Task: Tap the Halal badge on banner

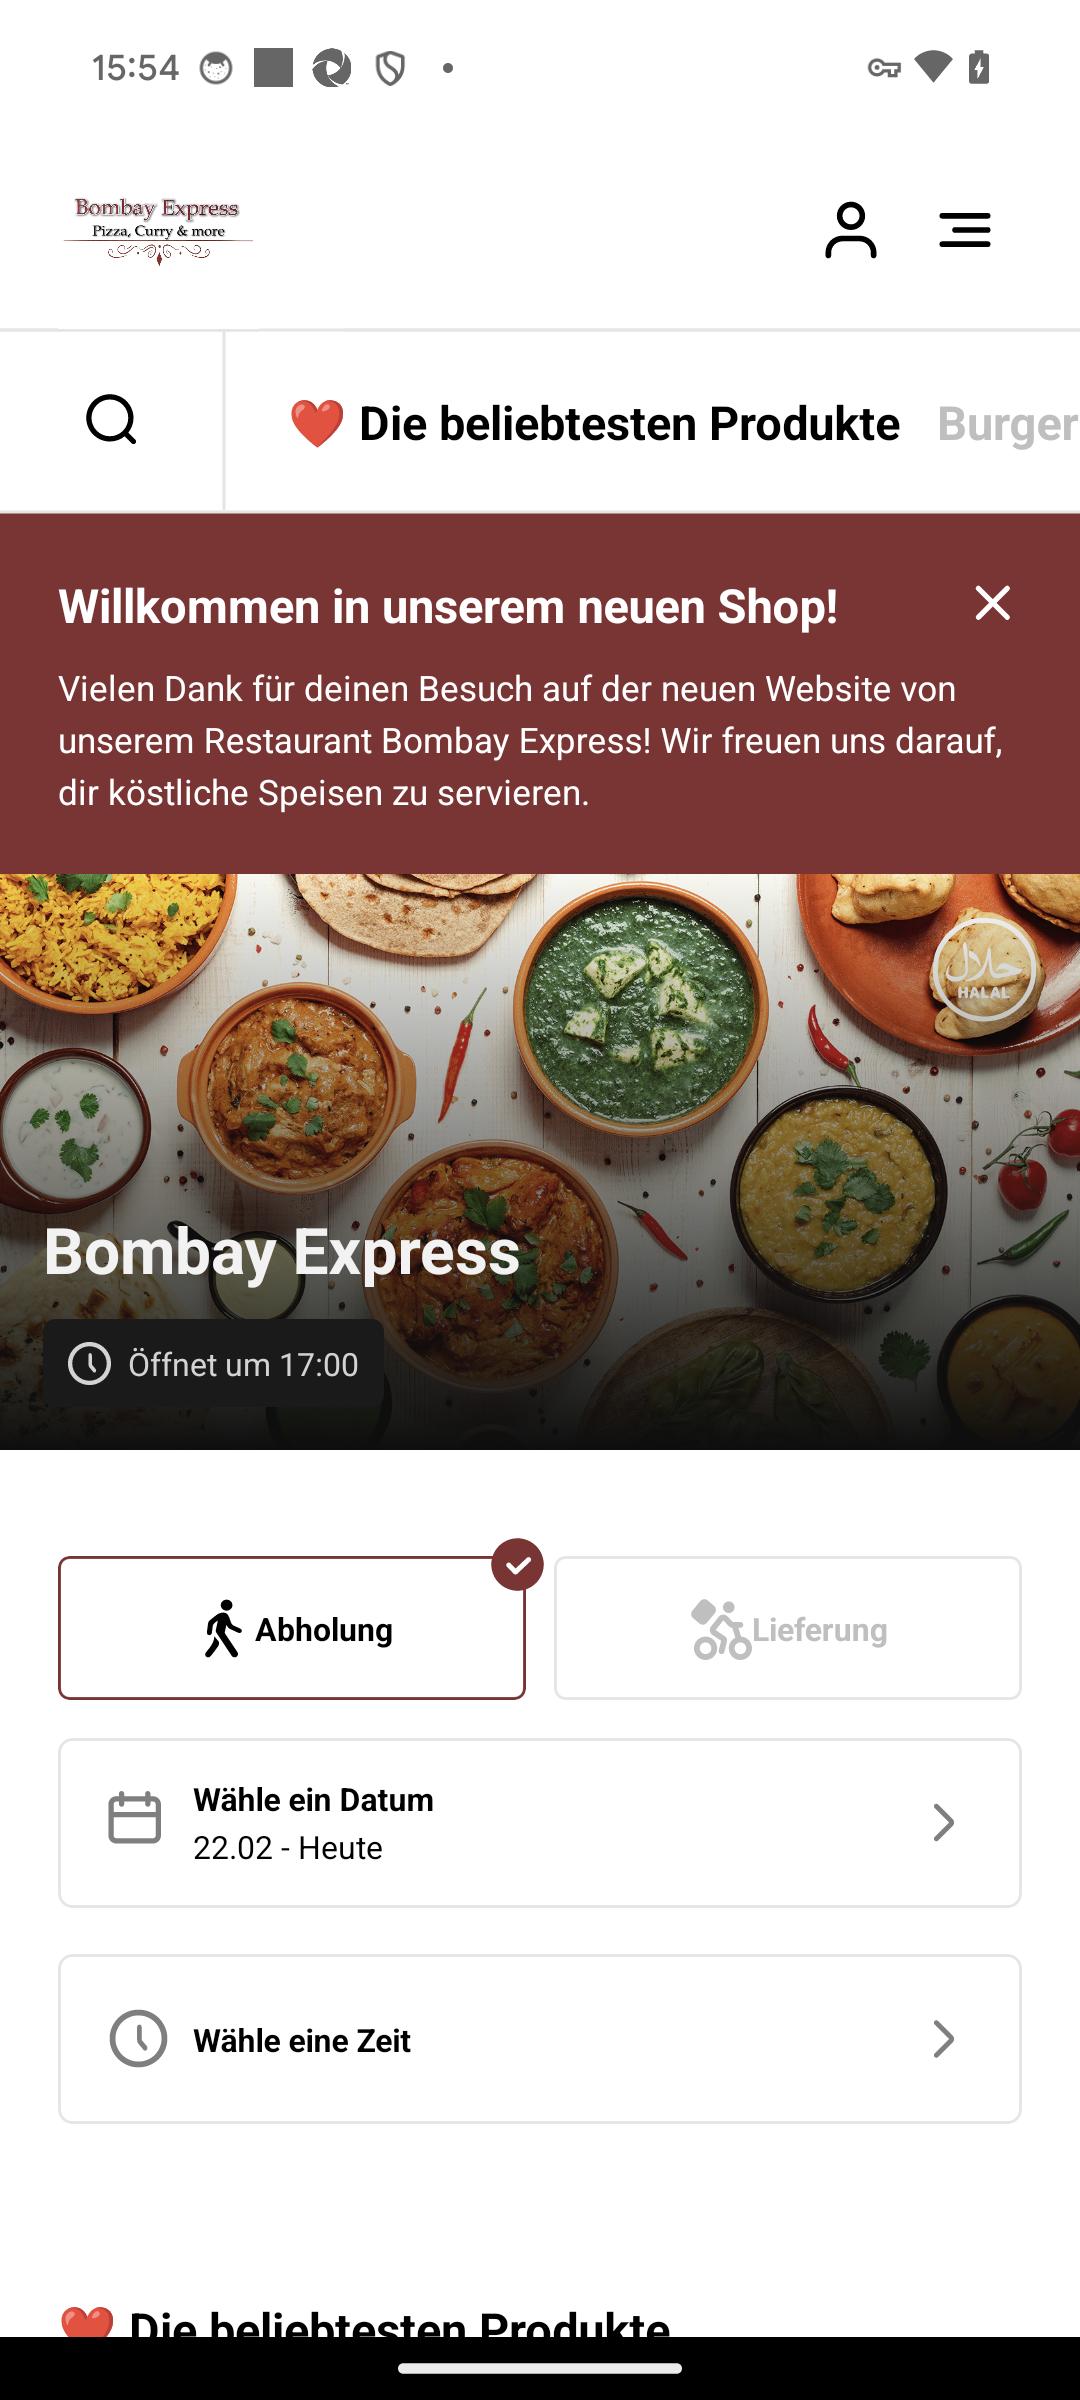Action: point(984,969)
